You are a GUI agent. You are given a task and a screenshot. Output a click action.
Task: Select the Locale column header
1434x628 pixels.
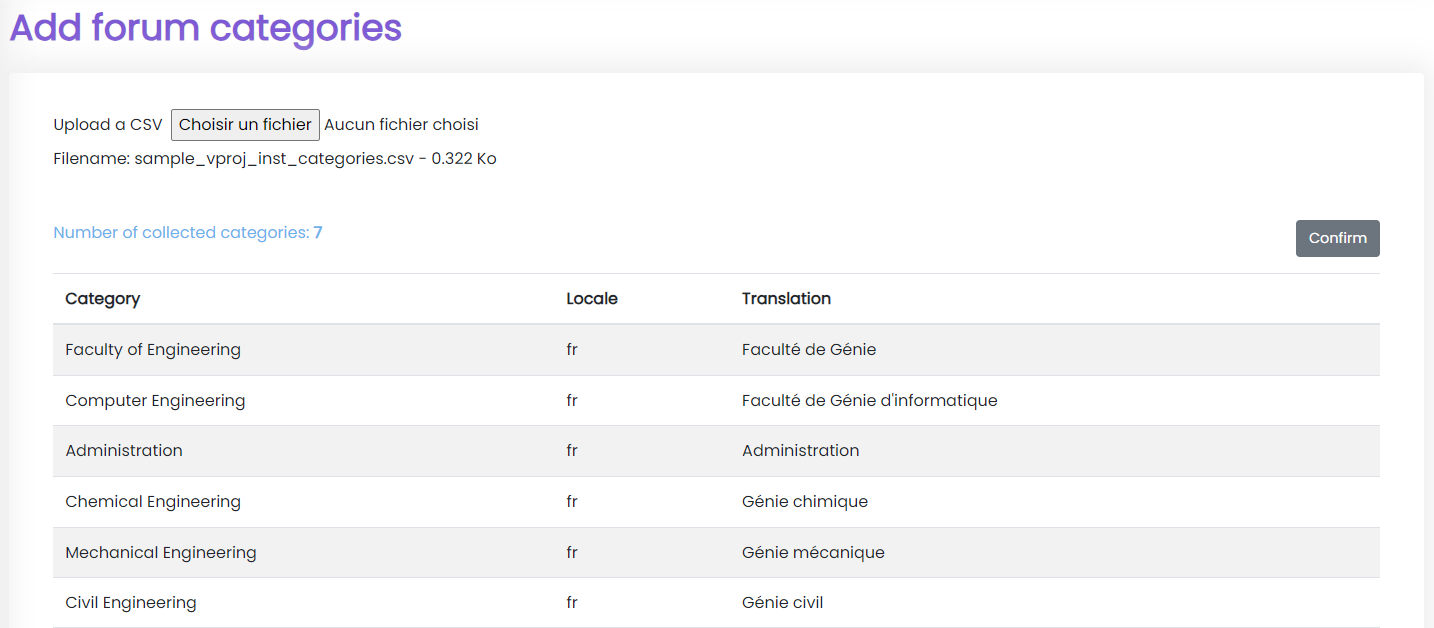tap(591, 298)
